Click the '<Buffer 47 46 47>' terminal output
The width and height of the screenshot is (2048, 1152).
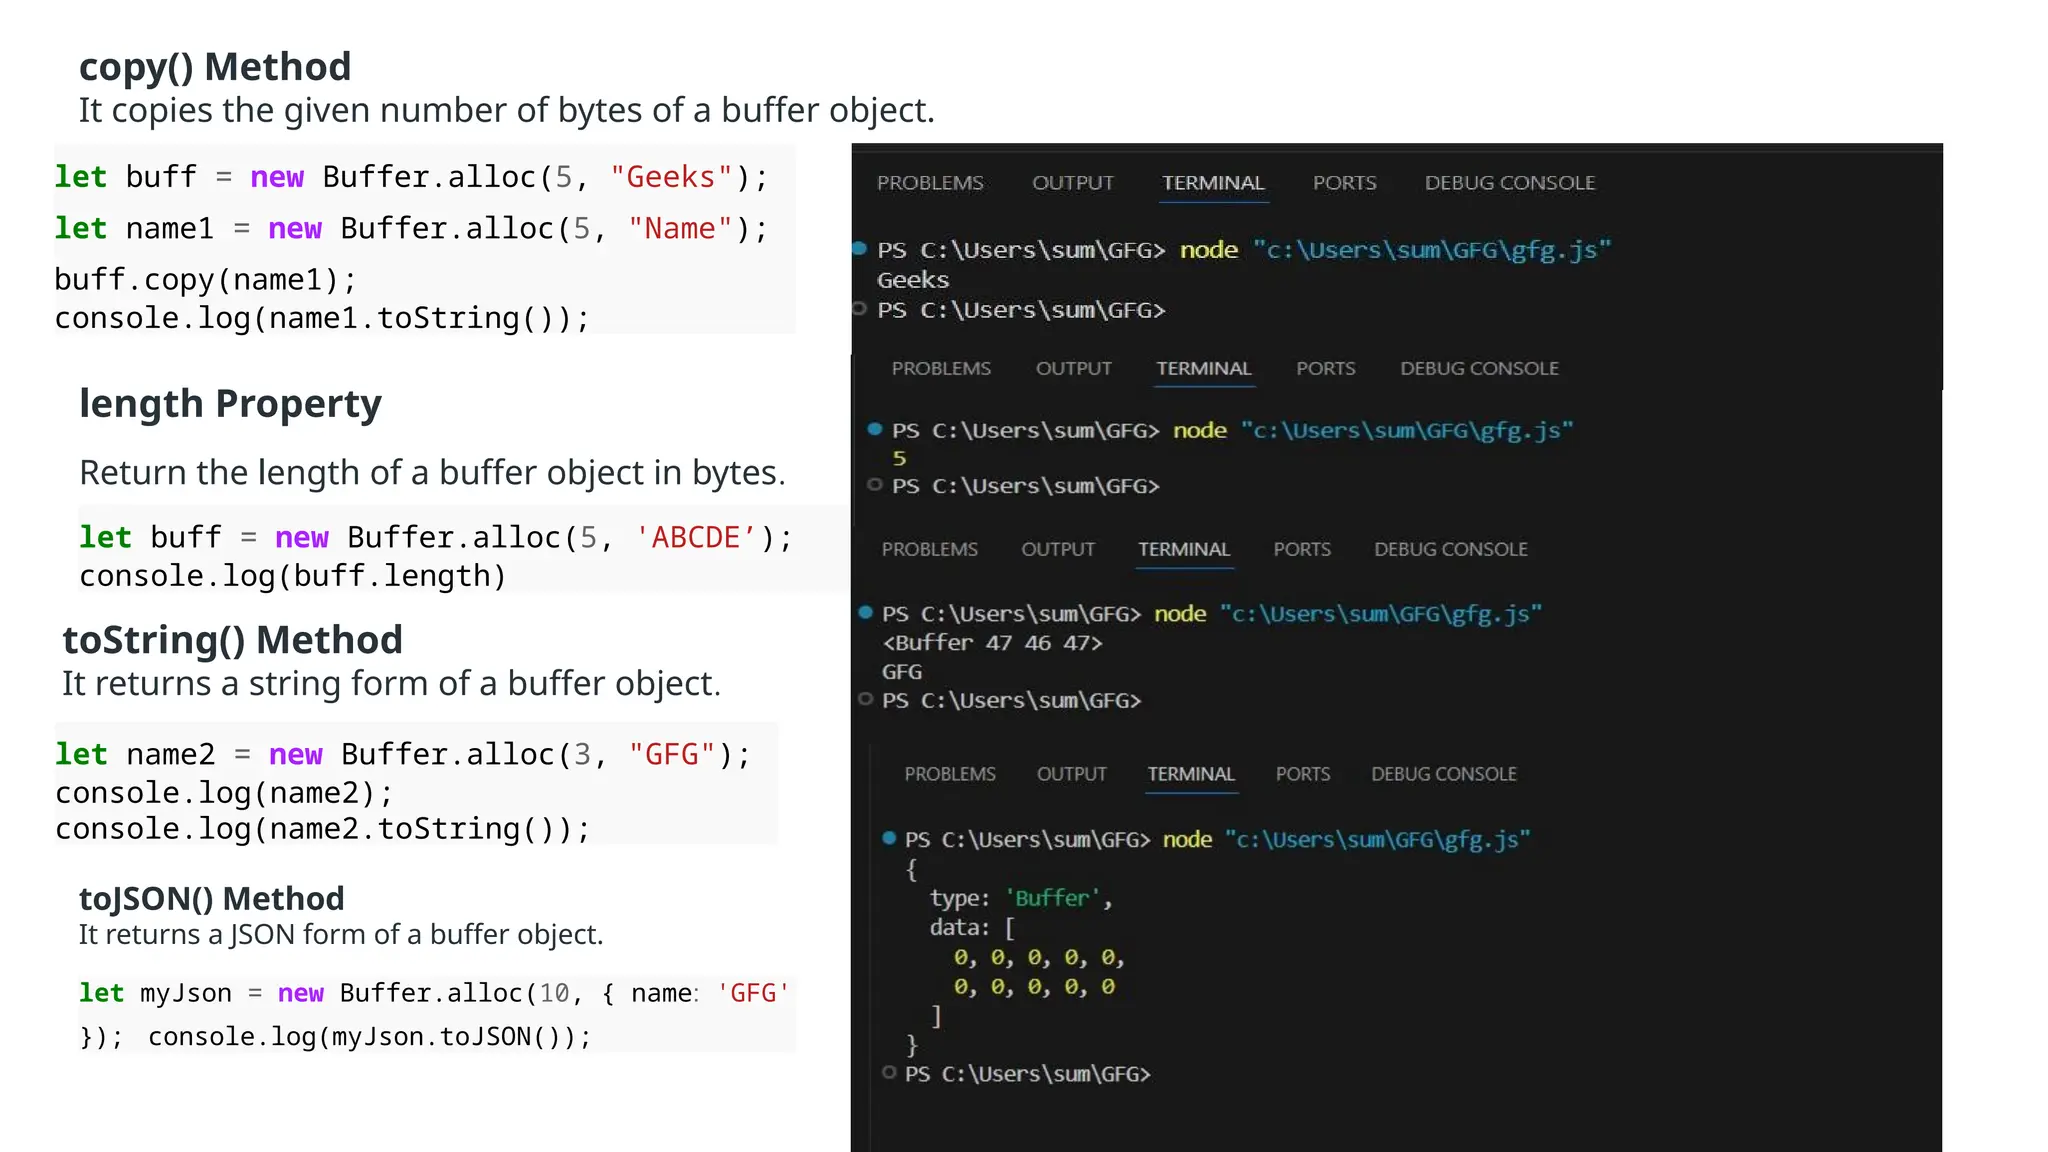click(992, 643)
